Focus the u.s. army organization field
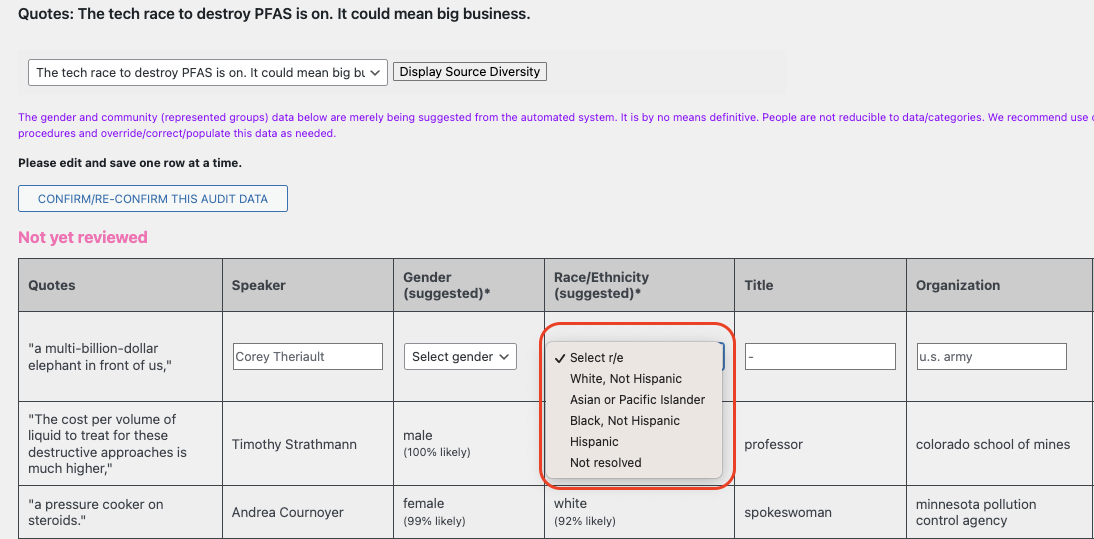 point(992,356)
